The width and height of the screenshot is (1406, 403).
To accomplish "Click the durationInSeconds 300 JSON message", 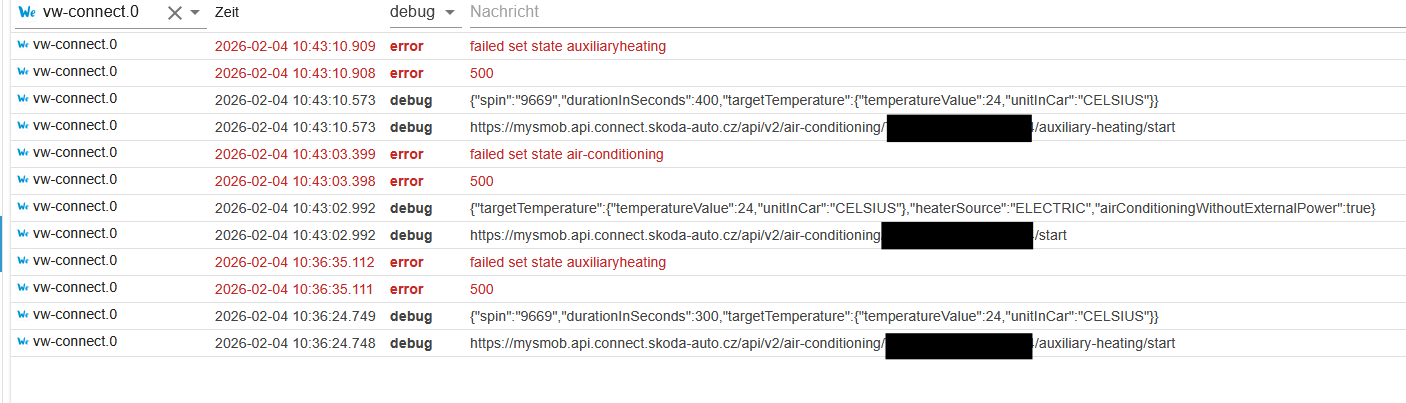I will [813, 317].
